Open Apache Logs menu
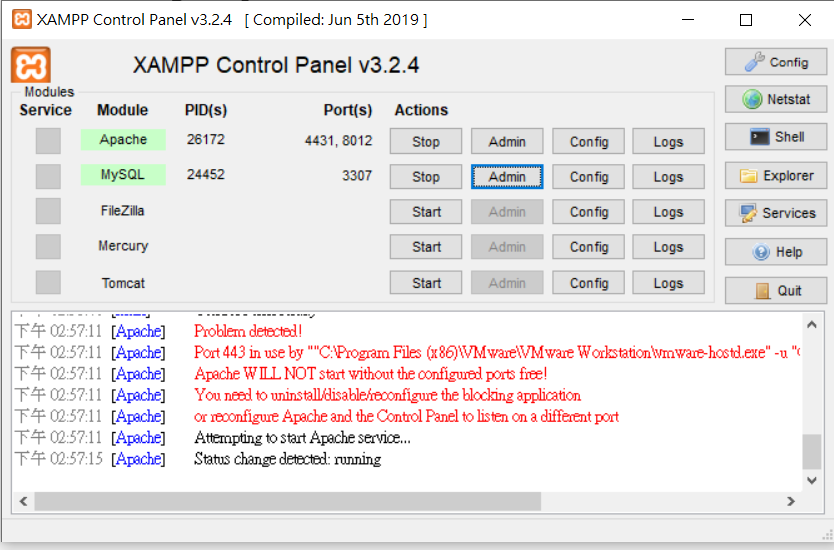The height and width of the screenshot is (550, 834). pyautogui.click(x=669, y=141)
